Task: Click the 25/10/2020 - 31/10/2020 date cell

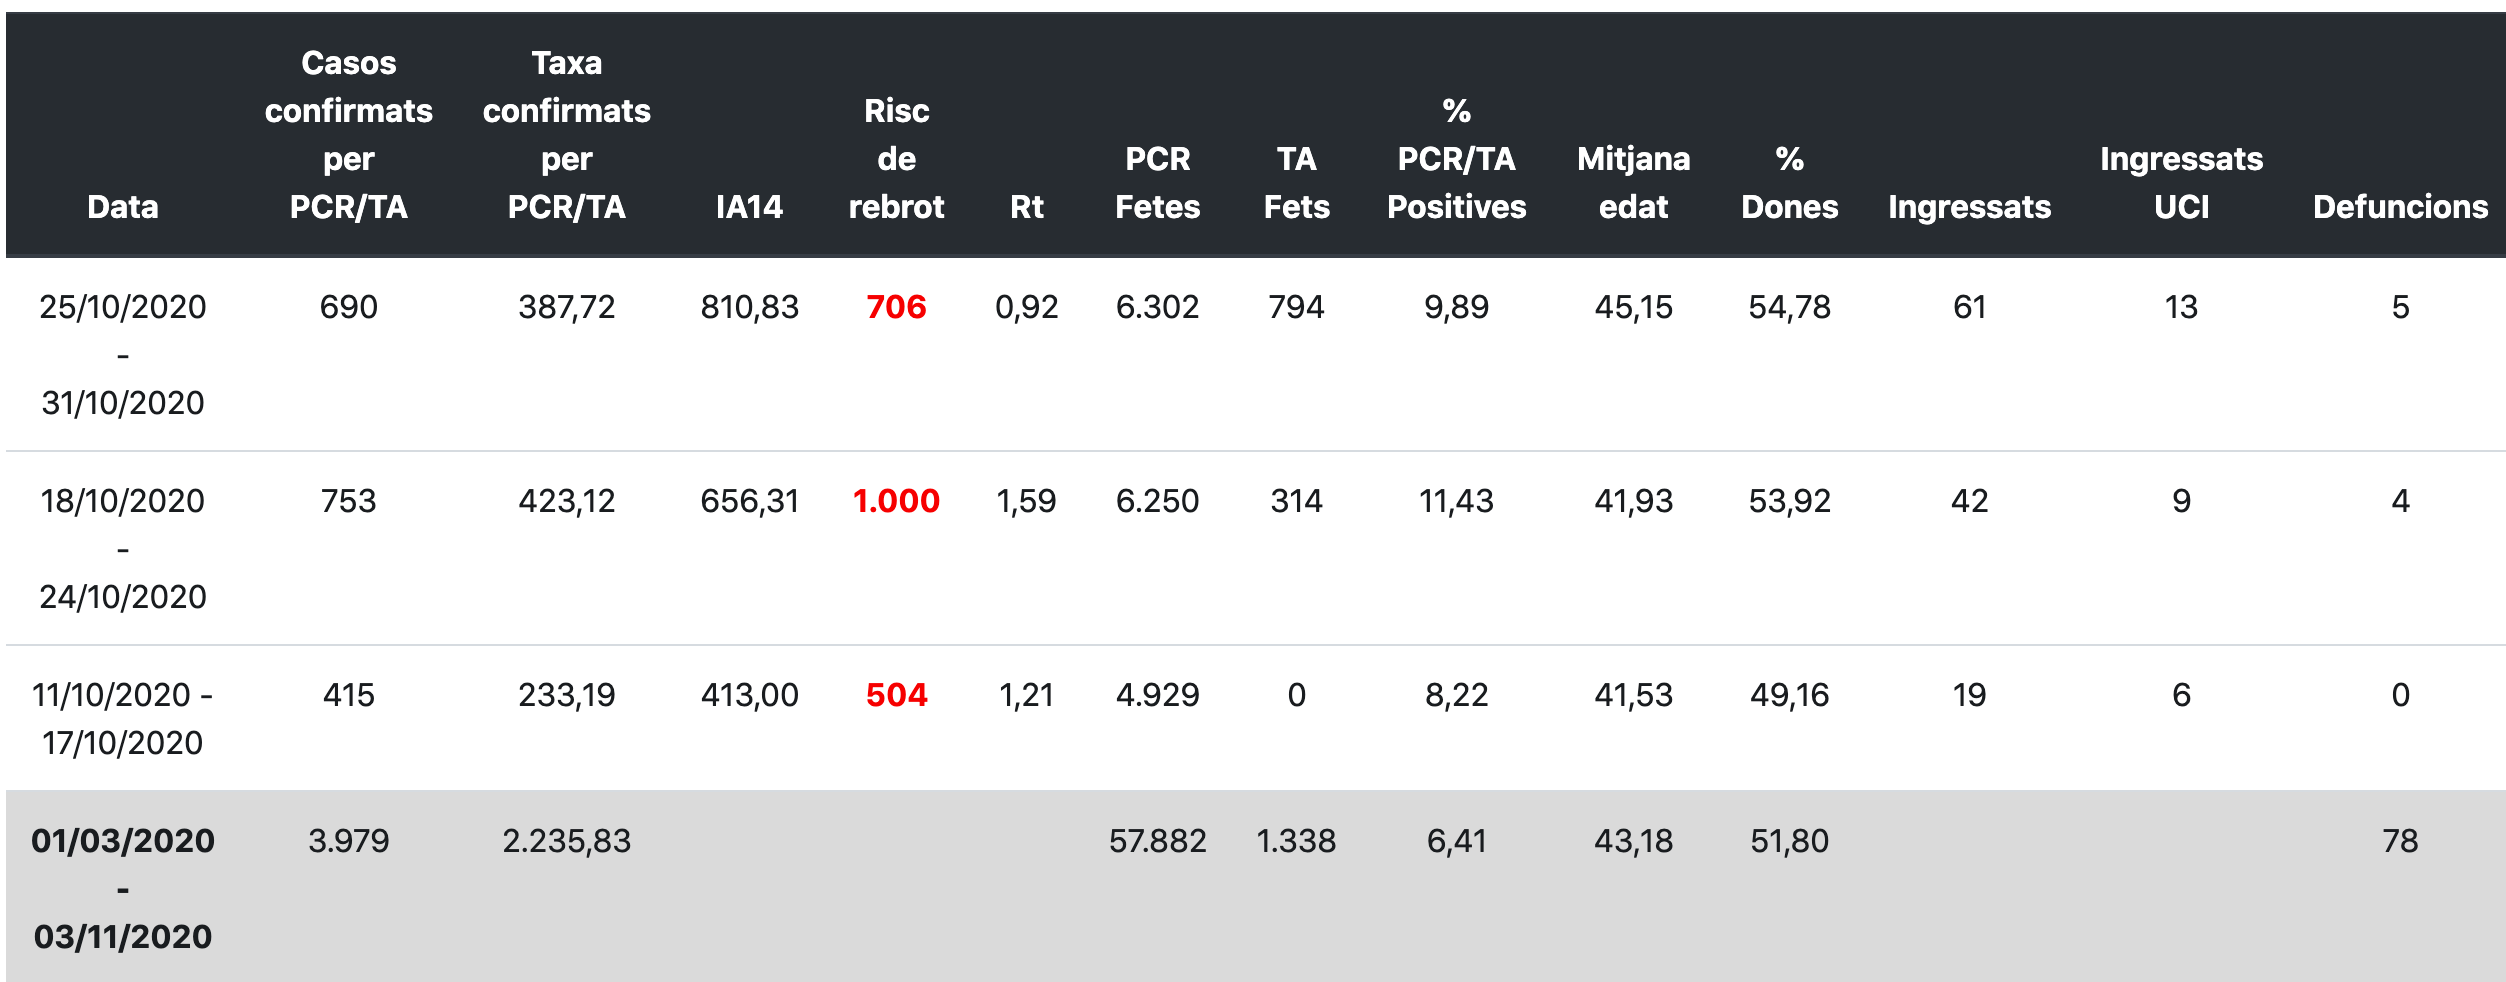Action: (122, 355)
